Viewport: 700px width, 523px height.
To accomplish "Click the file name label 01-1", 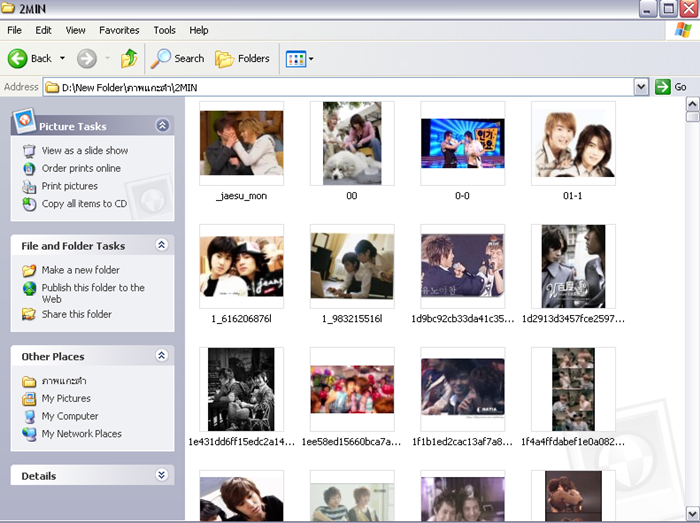I will (573, 196).
